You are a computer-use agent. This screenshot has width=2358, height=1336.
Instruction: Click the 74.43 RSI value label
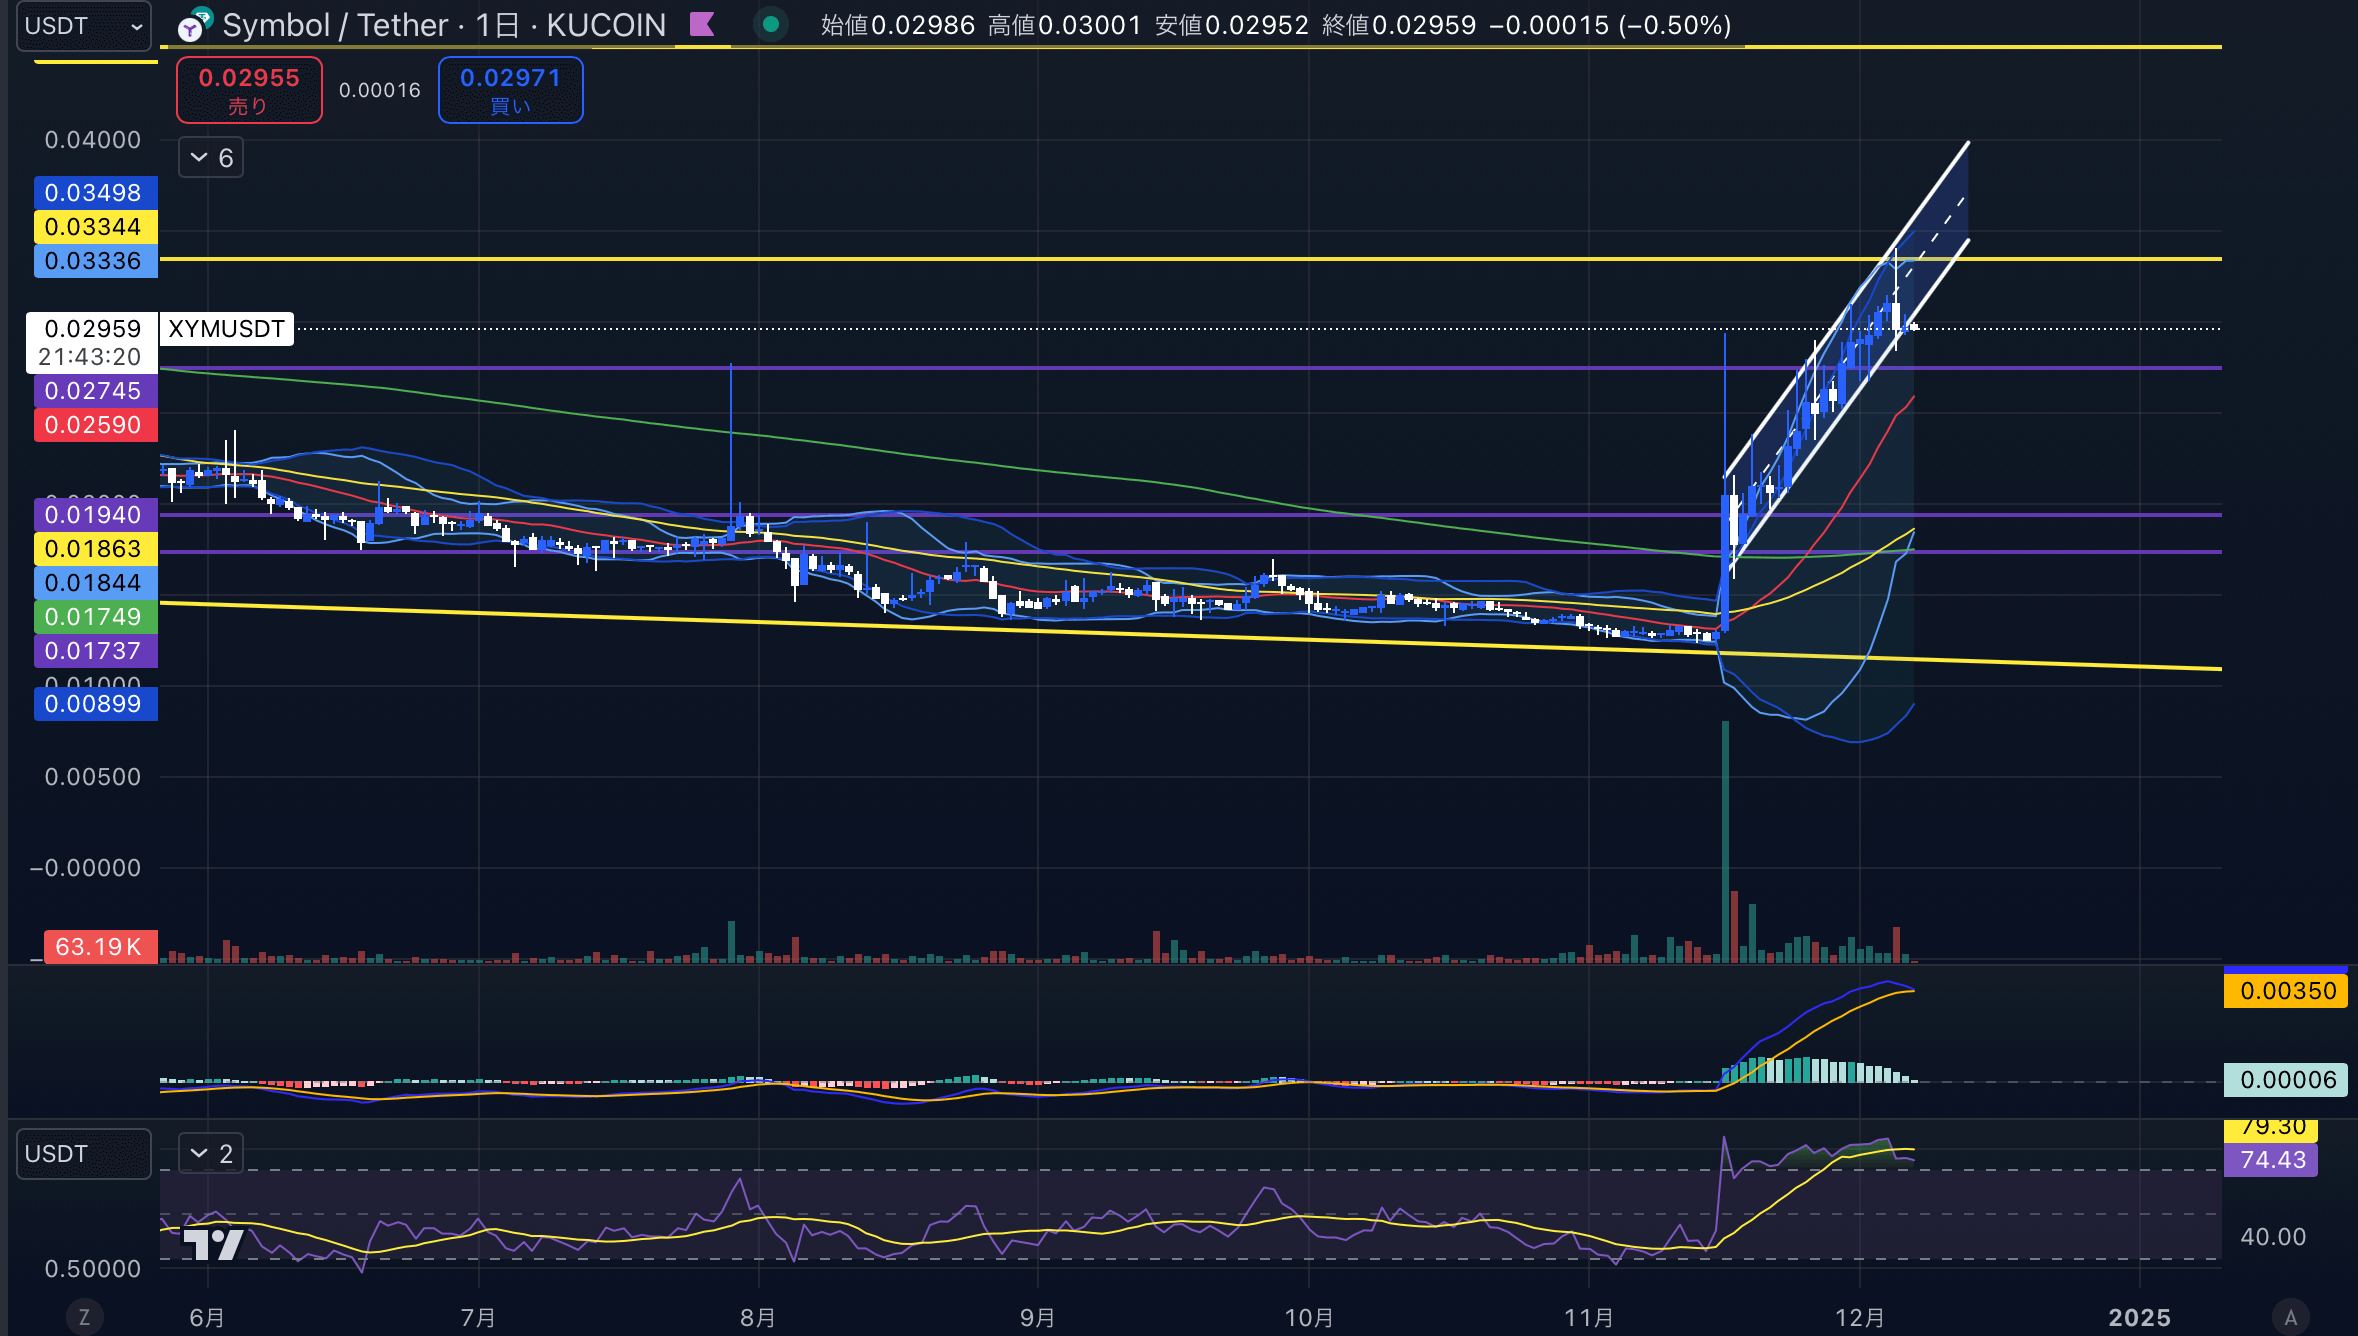[2271, 1160]
